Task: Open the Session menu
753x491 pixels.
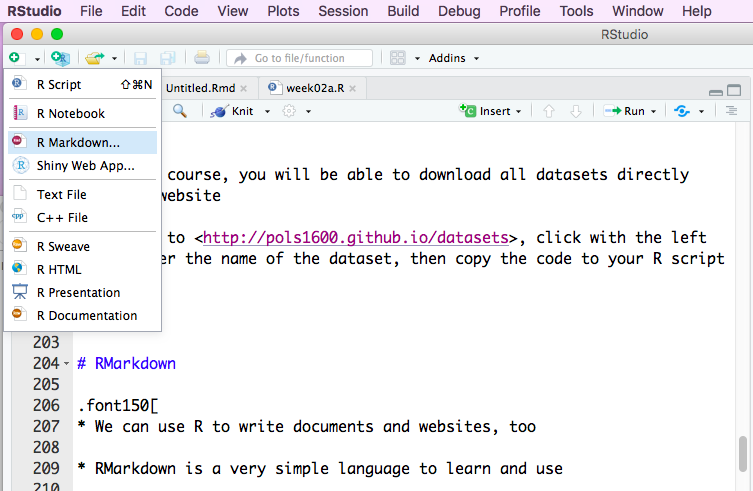Action: [343, 11]
